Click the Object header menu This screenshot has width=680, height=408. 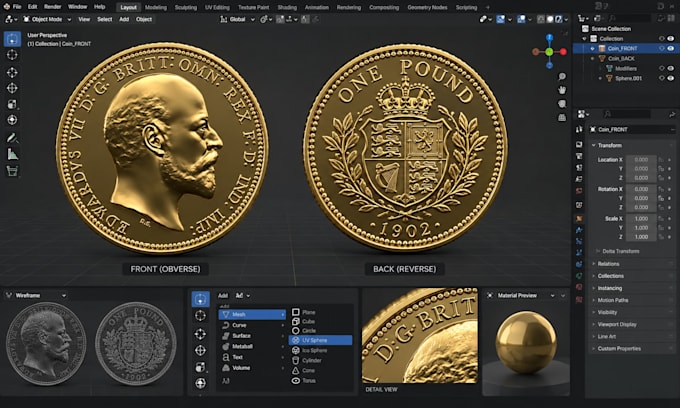(144, 19)
